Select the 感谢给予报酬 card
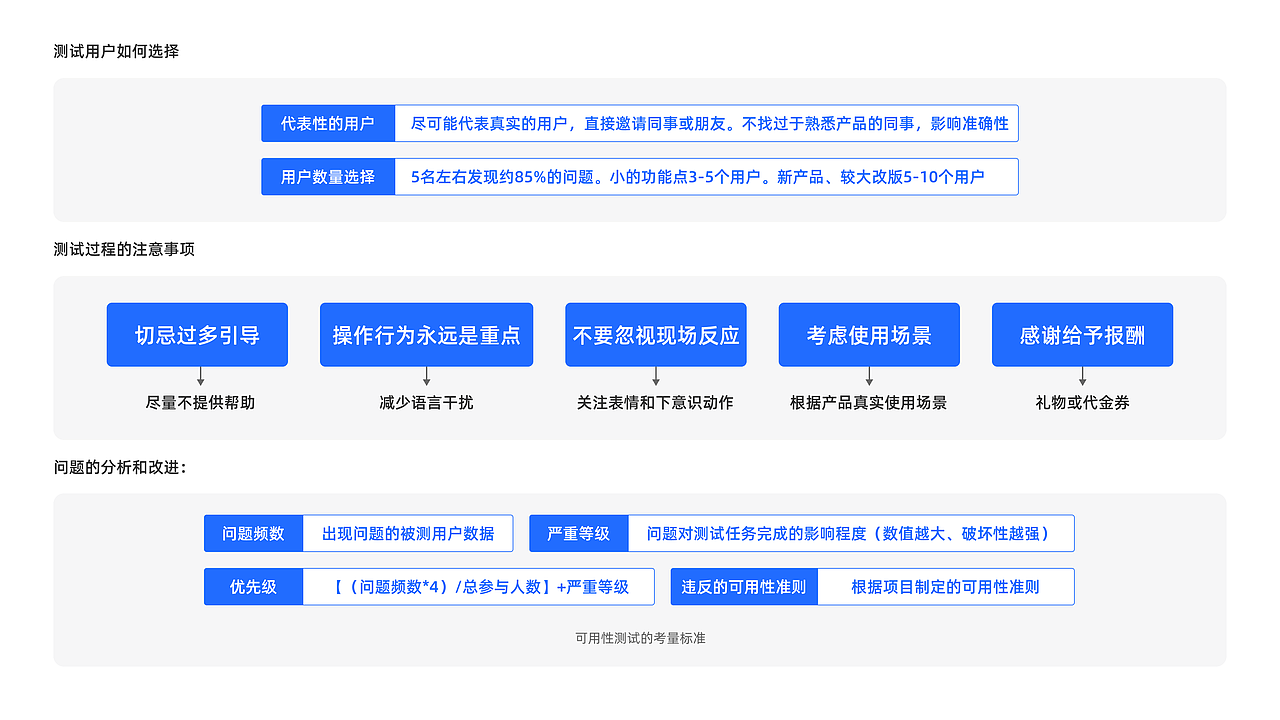 coord(1082,335)
